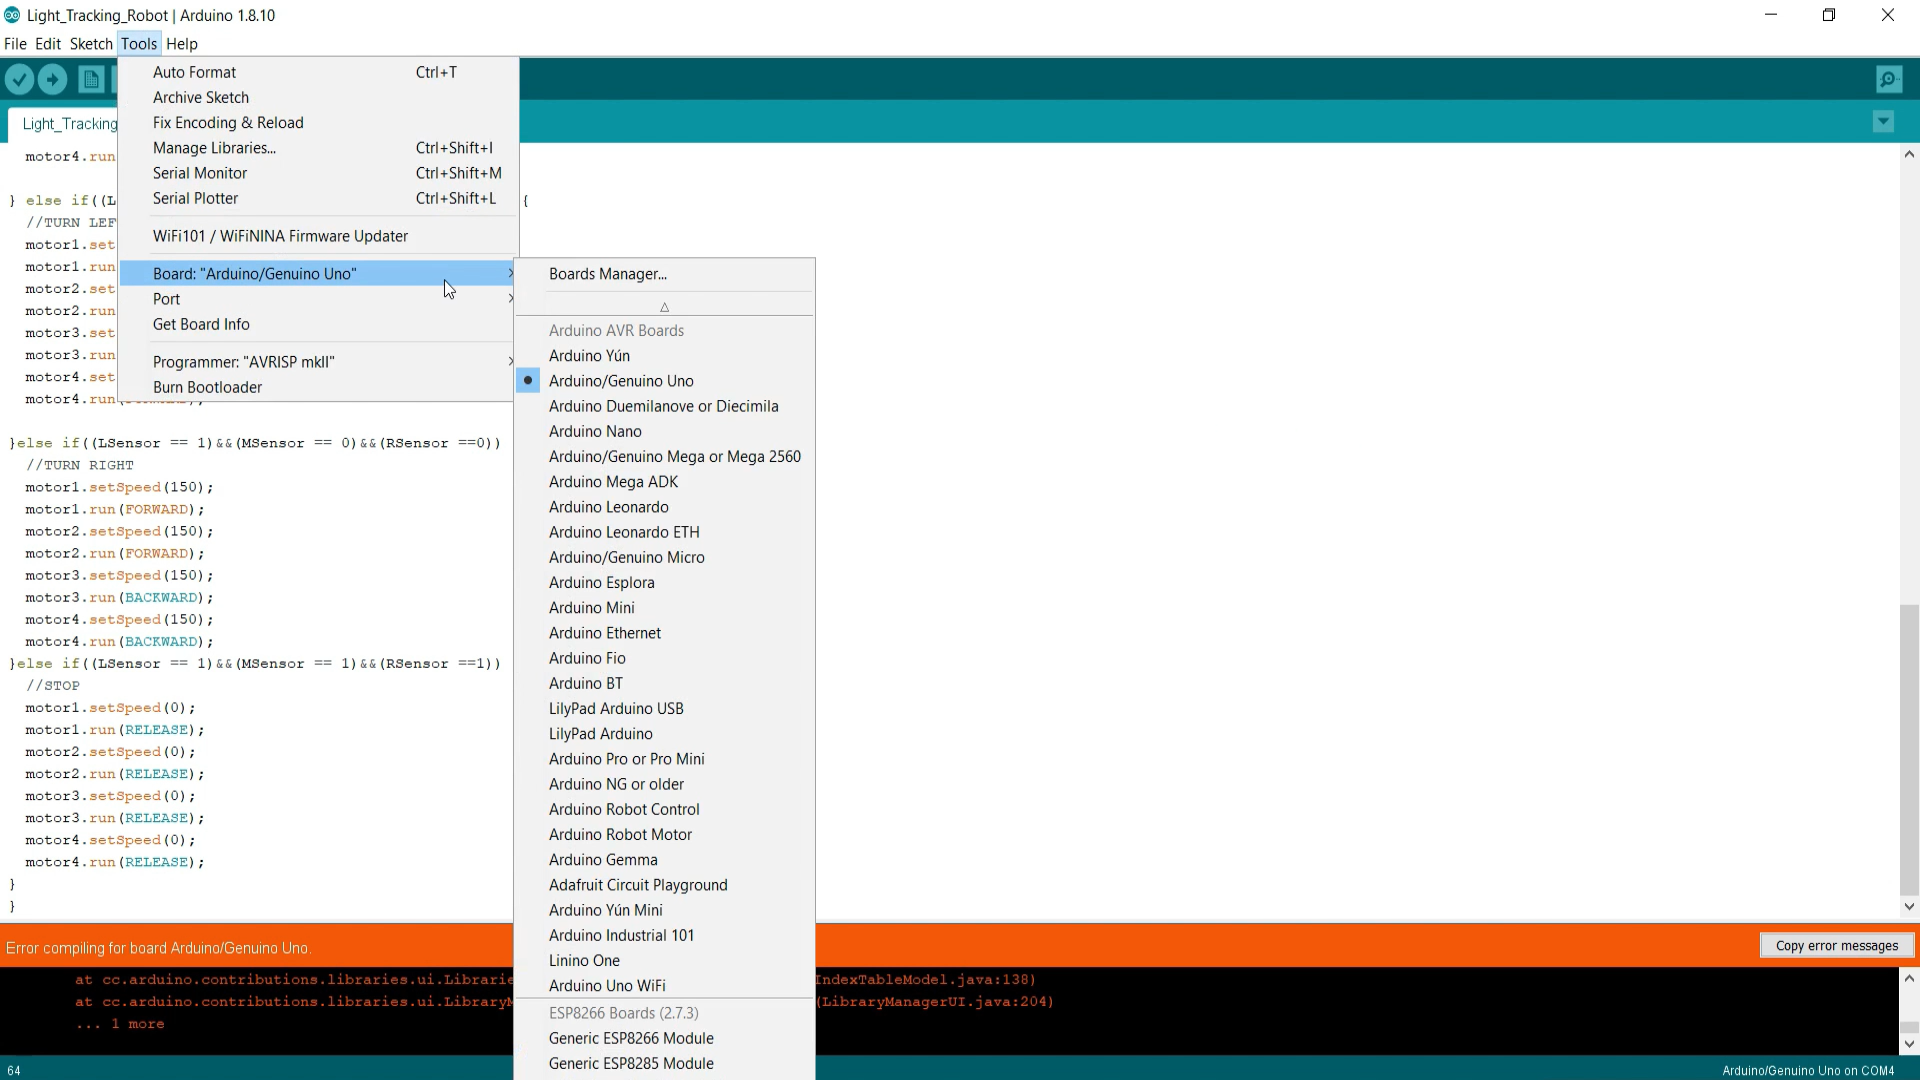Select Arduino Leonardo ETH board
Screen dimensions: 1920x1080
tap(664, 532)
